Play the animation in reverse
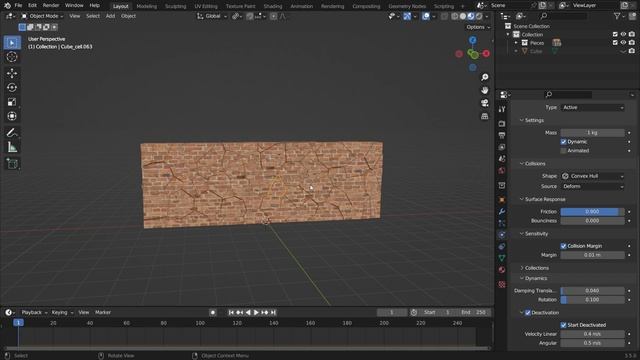Image resolution: width=640 pixels, height=360 pixels. (248, 313)
